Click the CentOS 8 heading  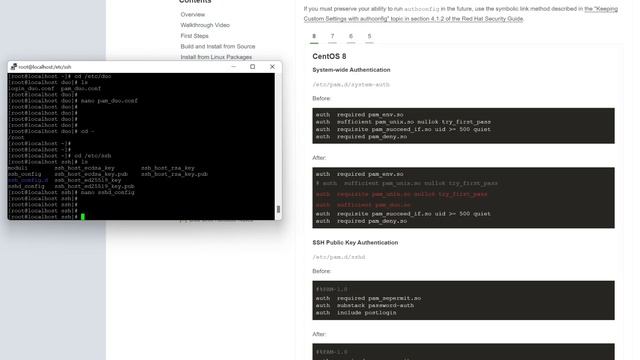coord(329,56)
